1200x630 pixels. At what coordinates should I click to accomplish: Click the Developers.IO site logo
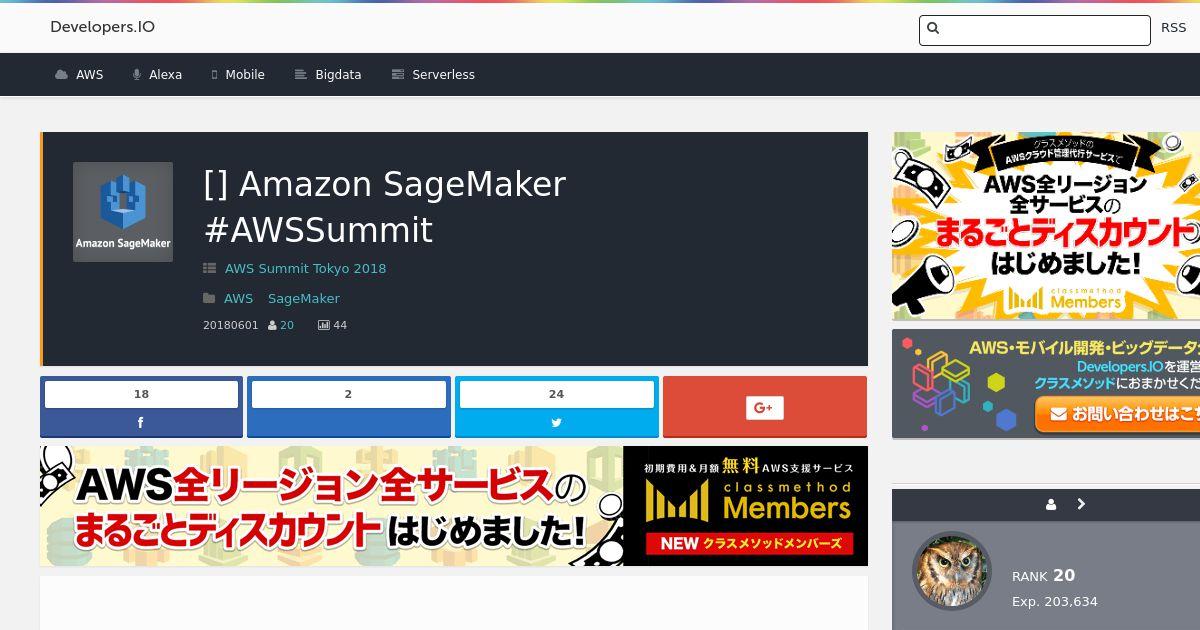[102, 27]
